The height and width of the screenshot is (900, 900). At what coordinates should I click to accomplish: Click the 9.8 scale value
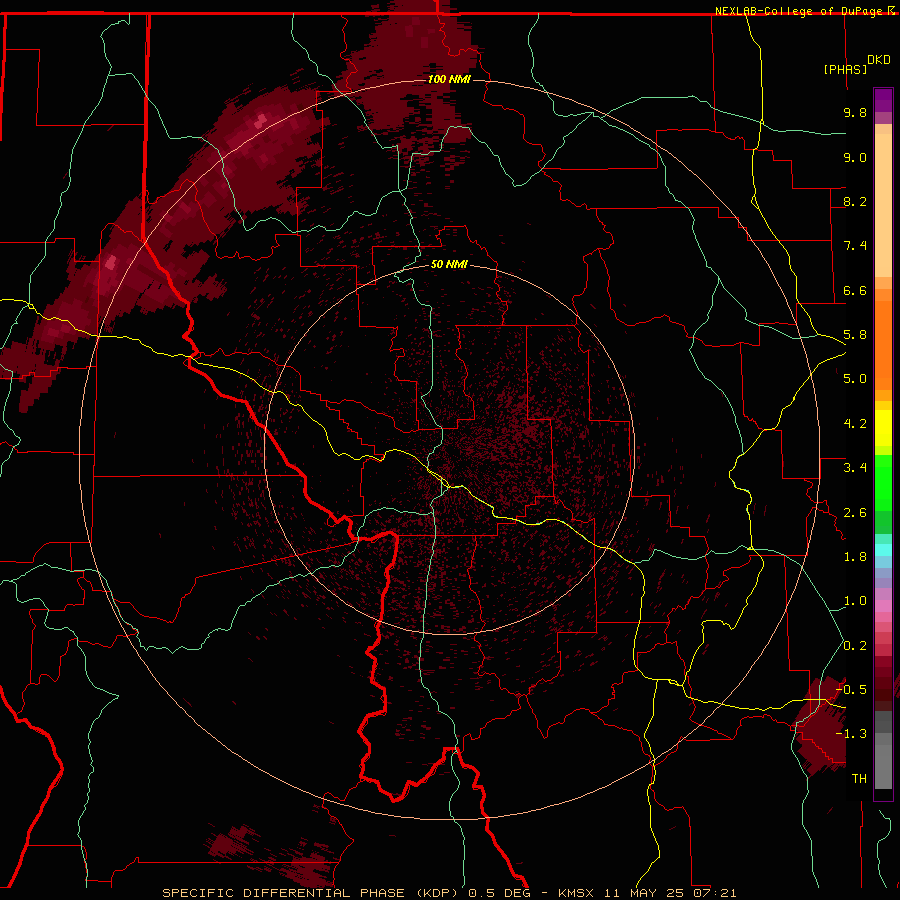855,112
